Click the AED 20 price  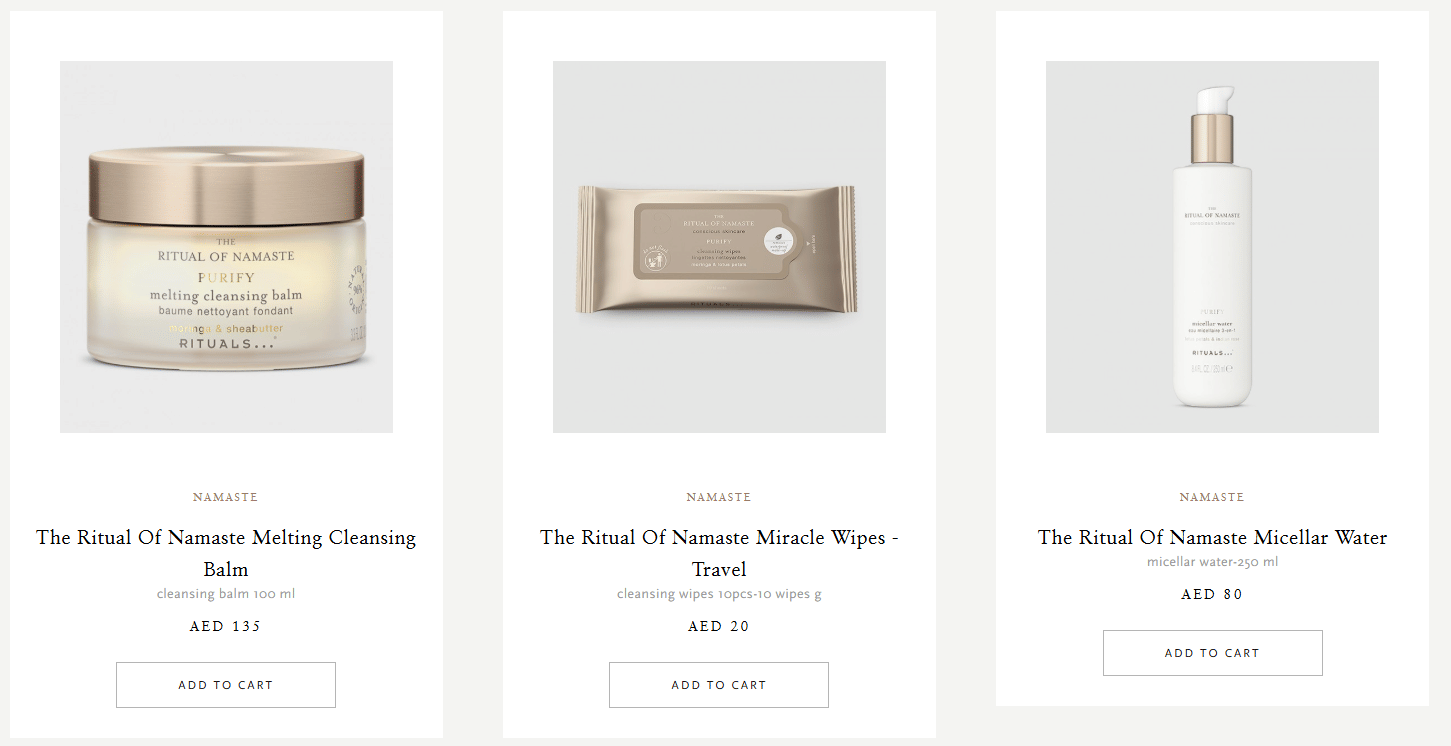(x=719, y=626)
